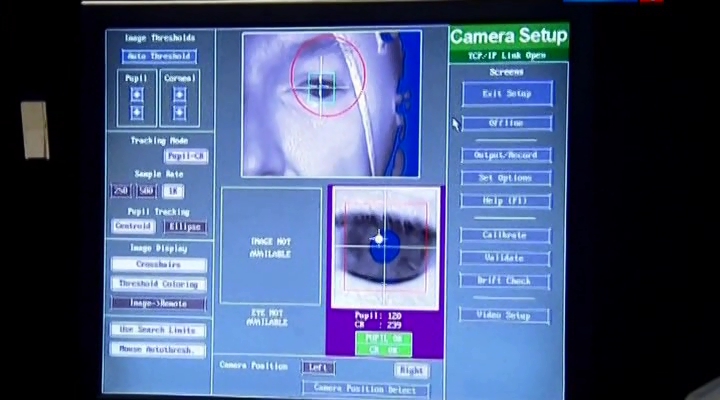Screen dimensions: 720x400
Task: Increase the Pupil threshold with up arrow
Action: pyautogui.click(x=137, y=95)
